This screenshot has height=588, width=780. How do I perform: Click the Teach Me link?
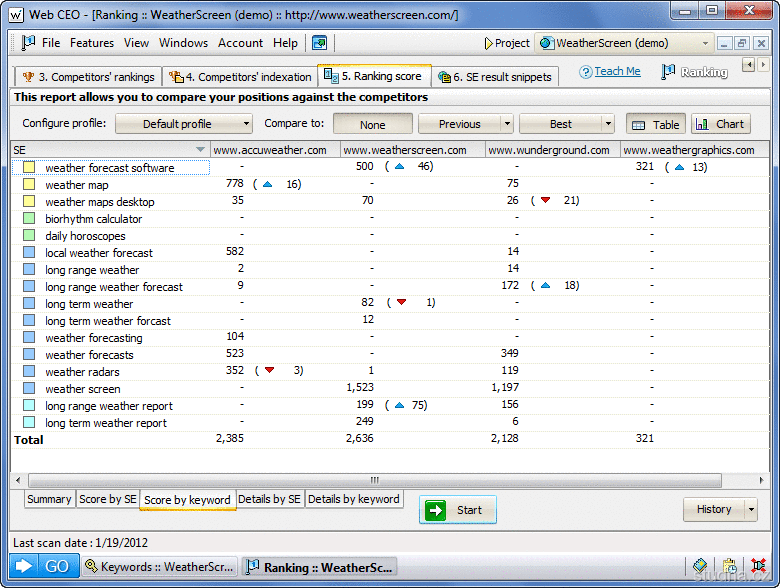coord(617,72)
